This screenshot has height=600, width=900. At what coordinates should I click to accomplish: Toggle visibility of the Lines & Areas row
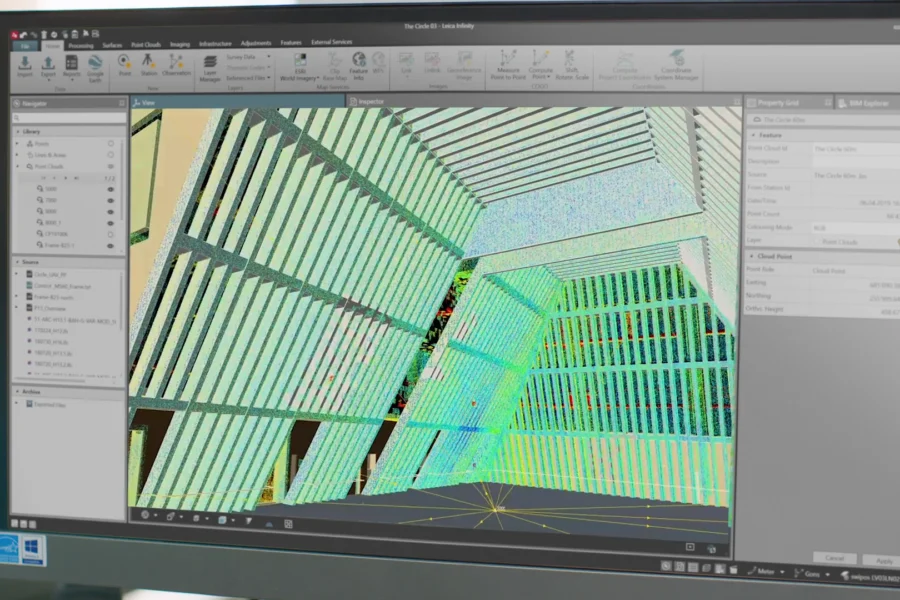[x=111, y=155]
